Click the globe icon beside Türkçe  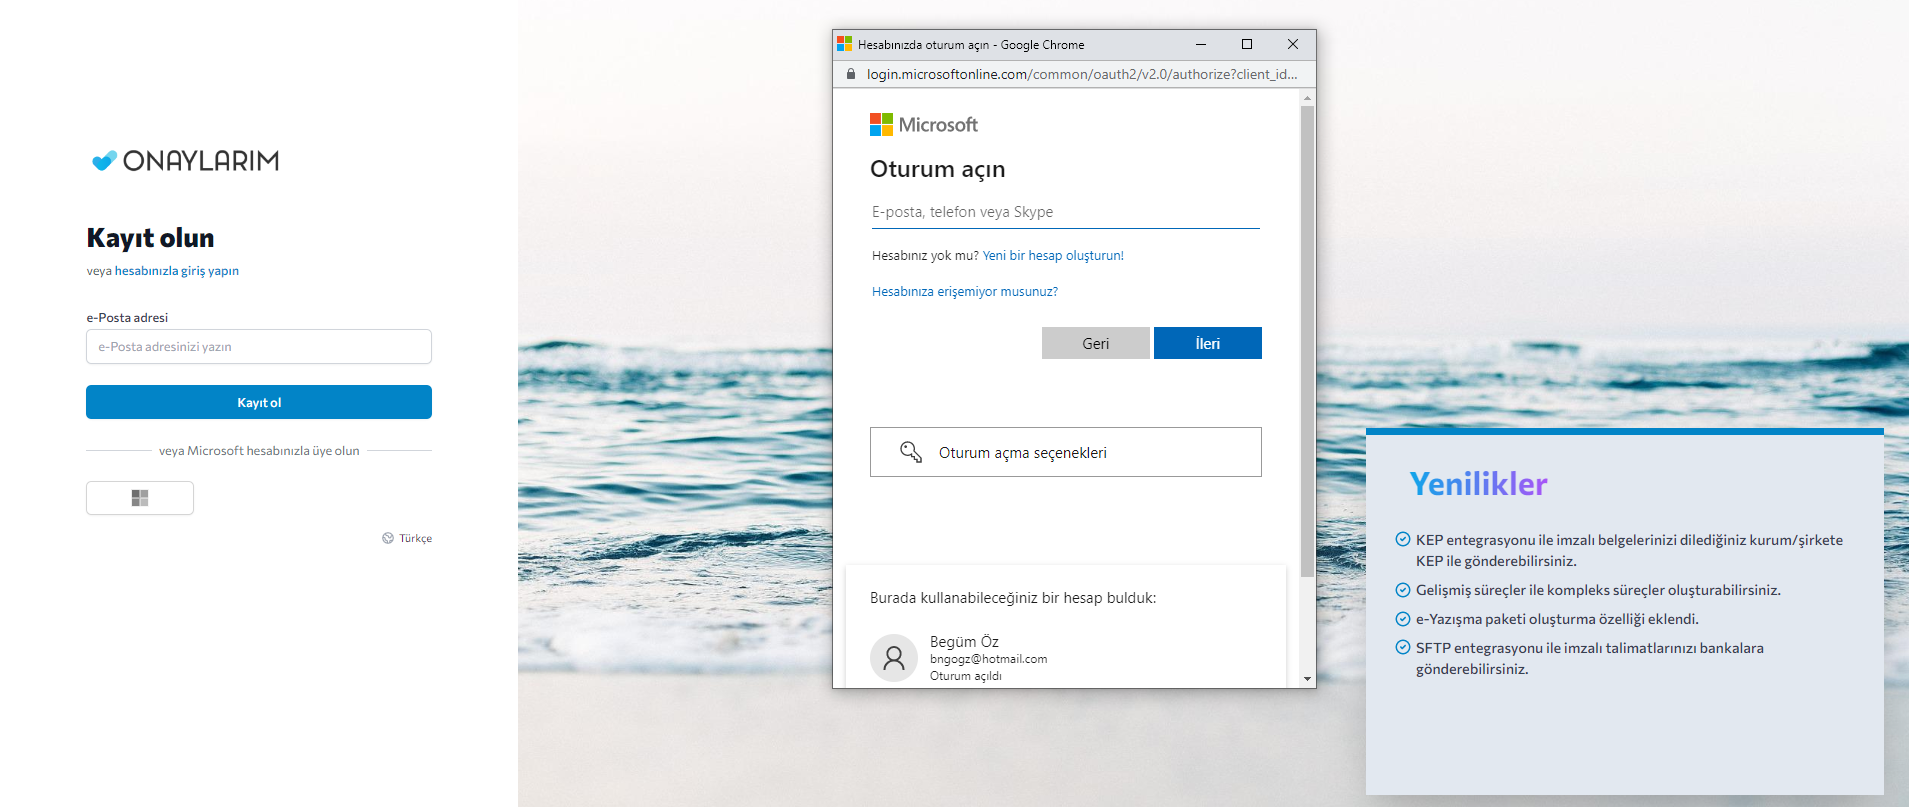(388, 538)
